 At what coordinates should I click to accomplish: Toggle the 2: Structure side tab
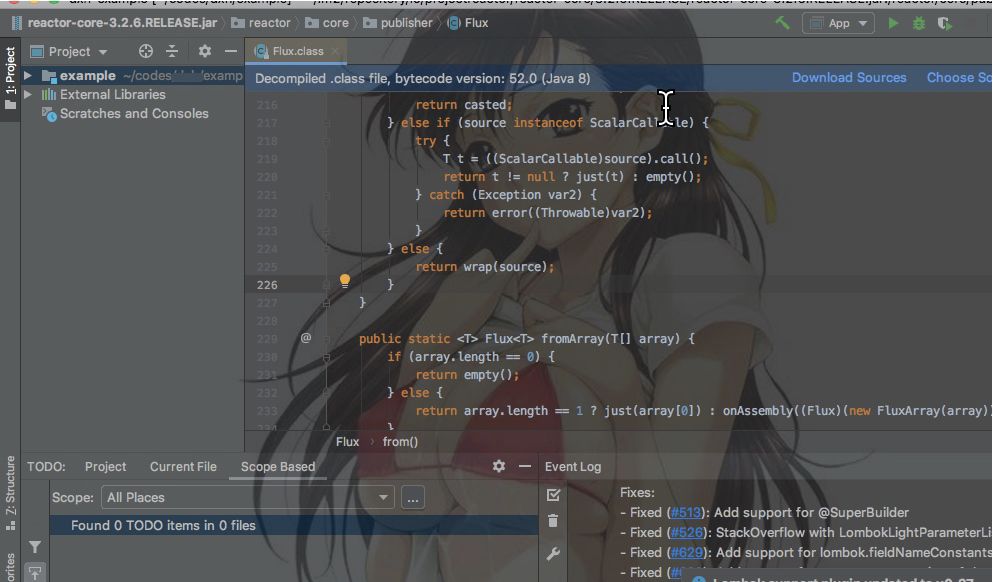coord(10,493)
